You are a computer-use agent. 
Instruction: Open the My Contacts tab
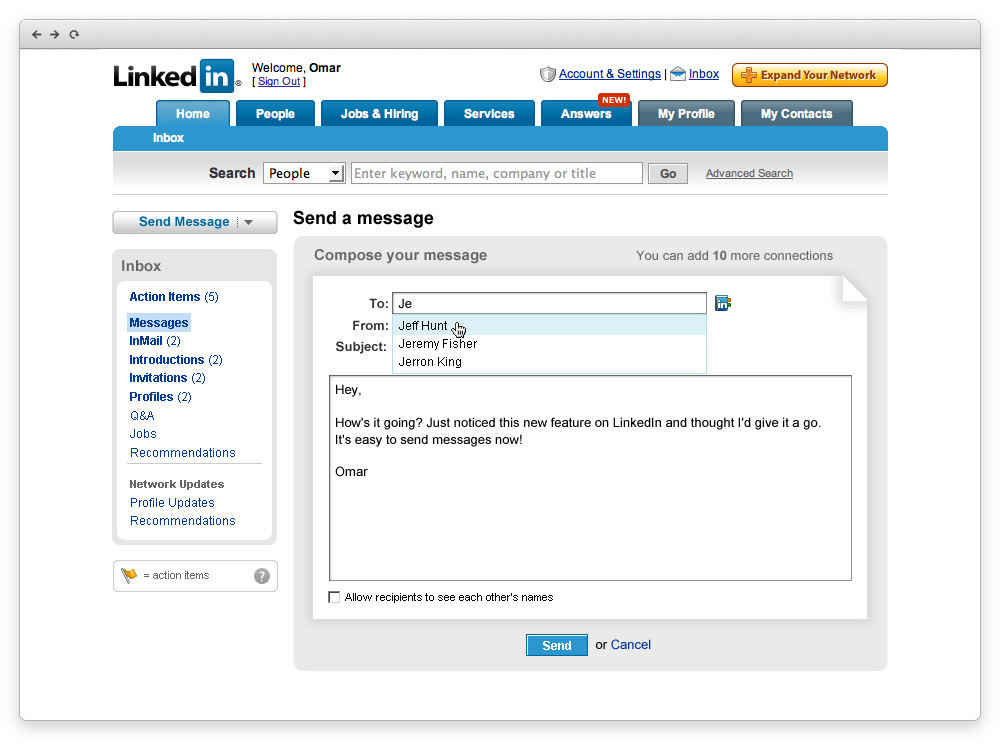[x=797, y=114]
